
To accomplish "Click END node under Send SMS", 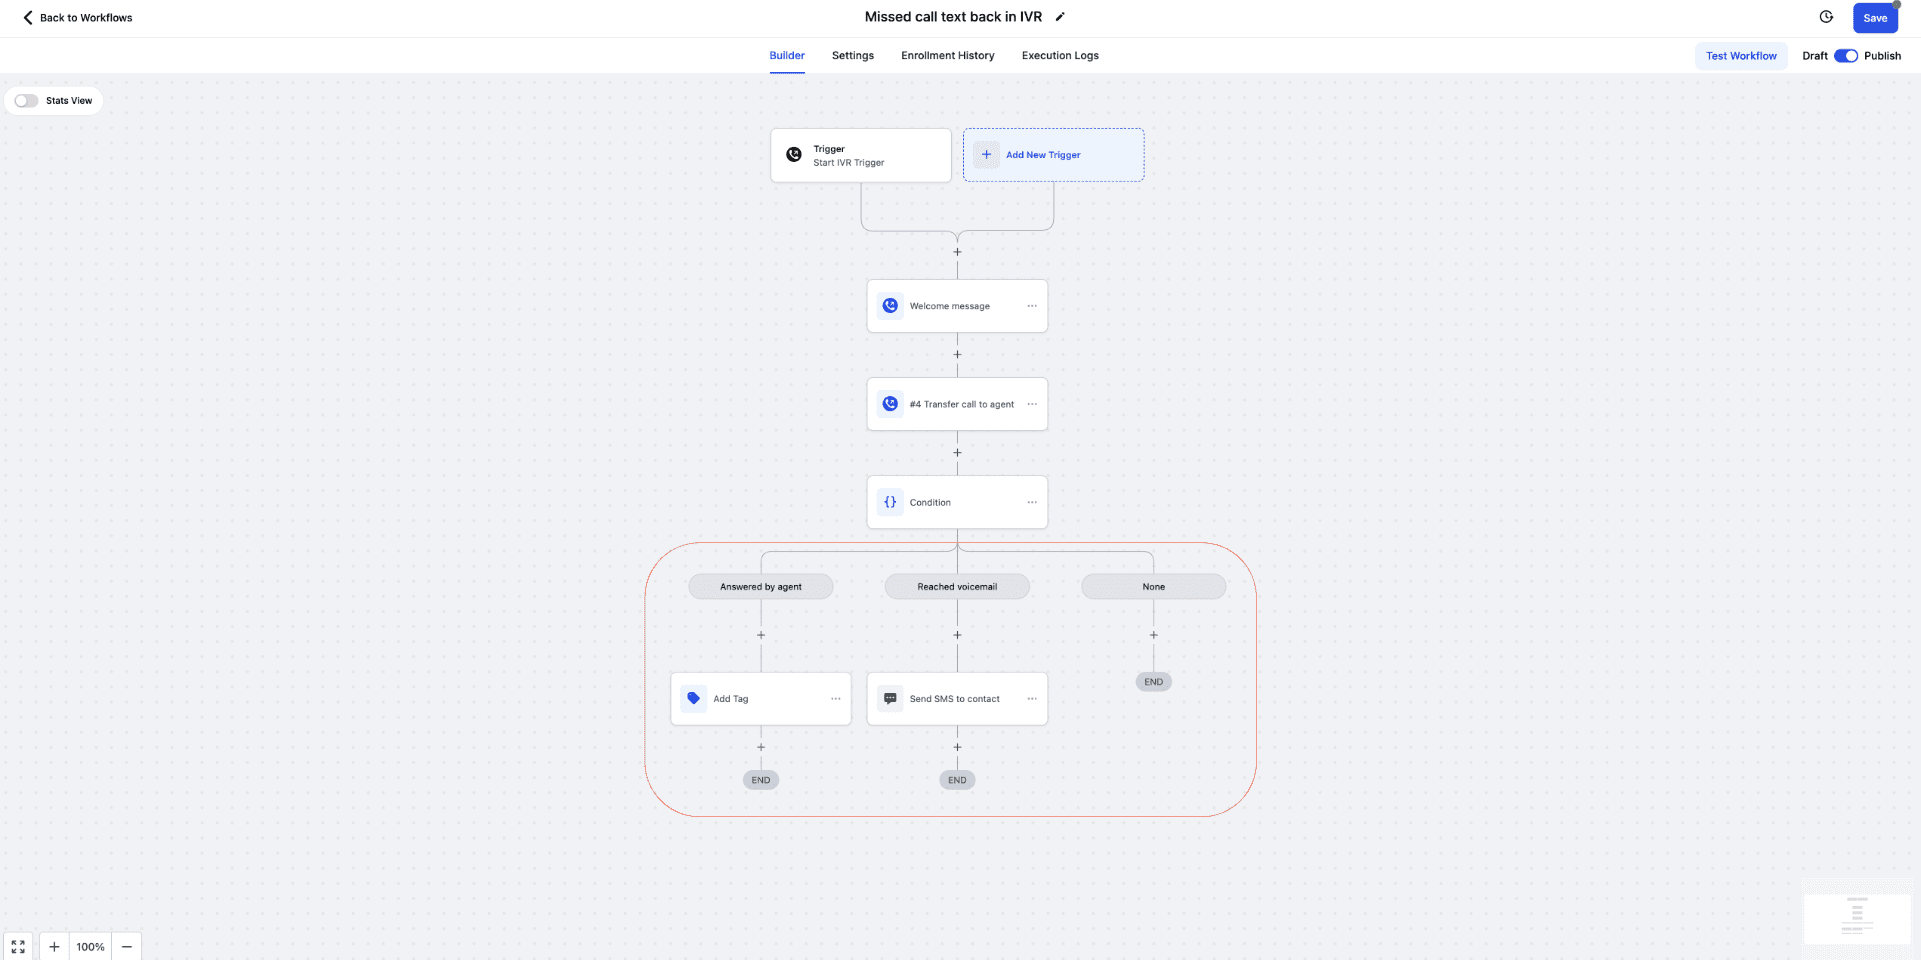I will pos(957,780).
